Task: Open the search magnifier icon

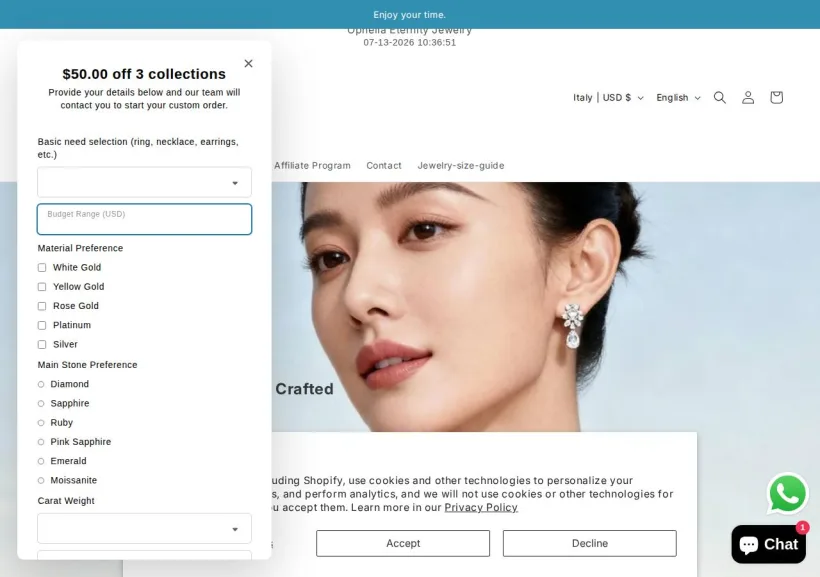Action: coord(720,97)
